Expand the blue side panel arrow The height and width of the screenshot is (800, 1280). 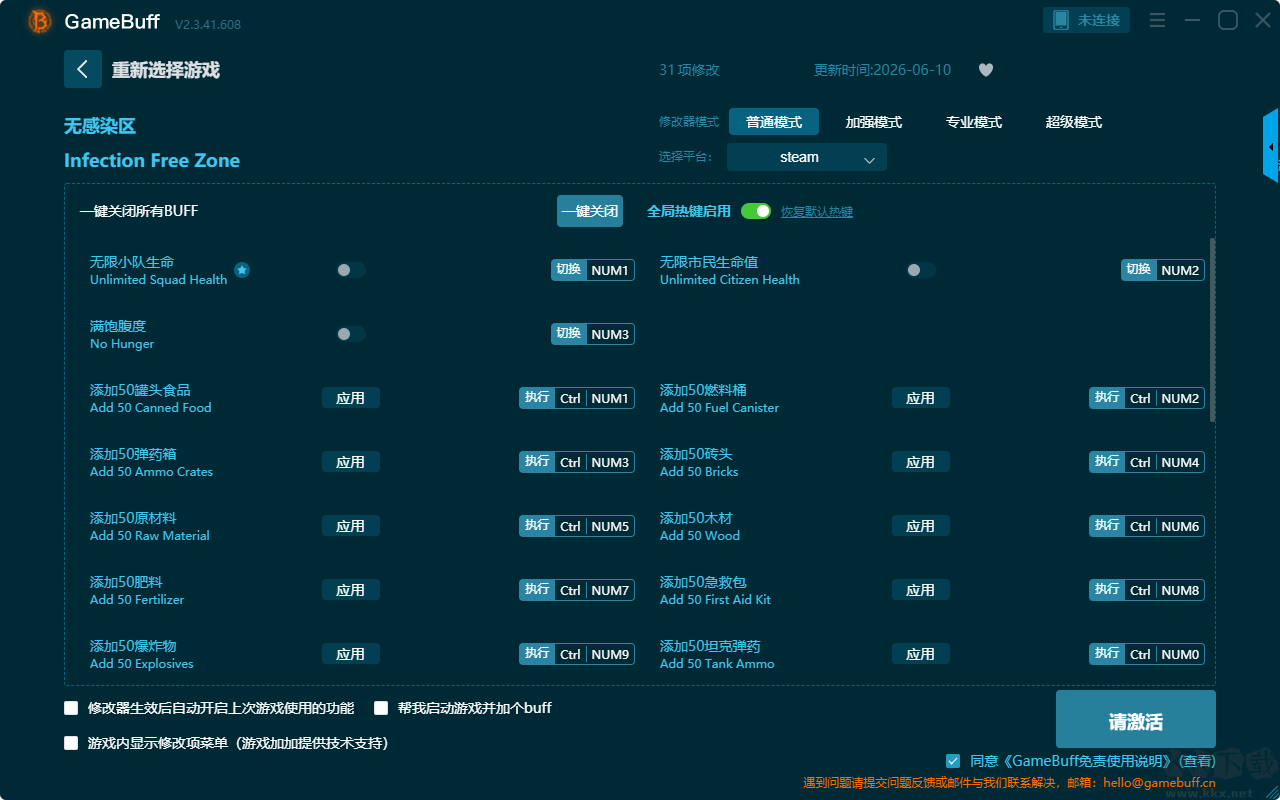tap(1271, 146)
